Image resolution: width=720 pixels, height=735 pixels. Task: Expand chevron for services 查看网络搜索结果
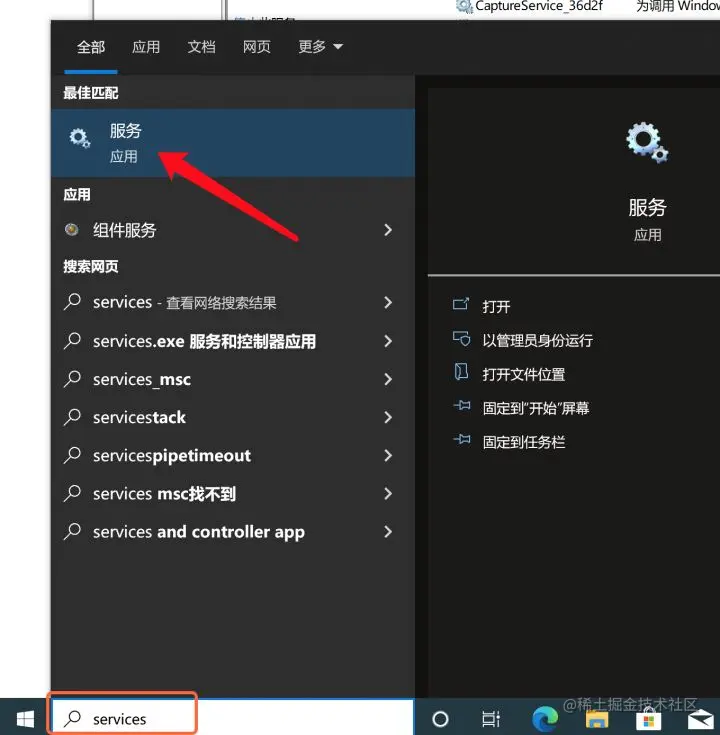[388, 302]
